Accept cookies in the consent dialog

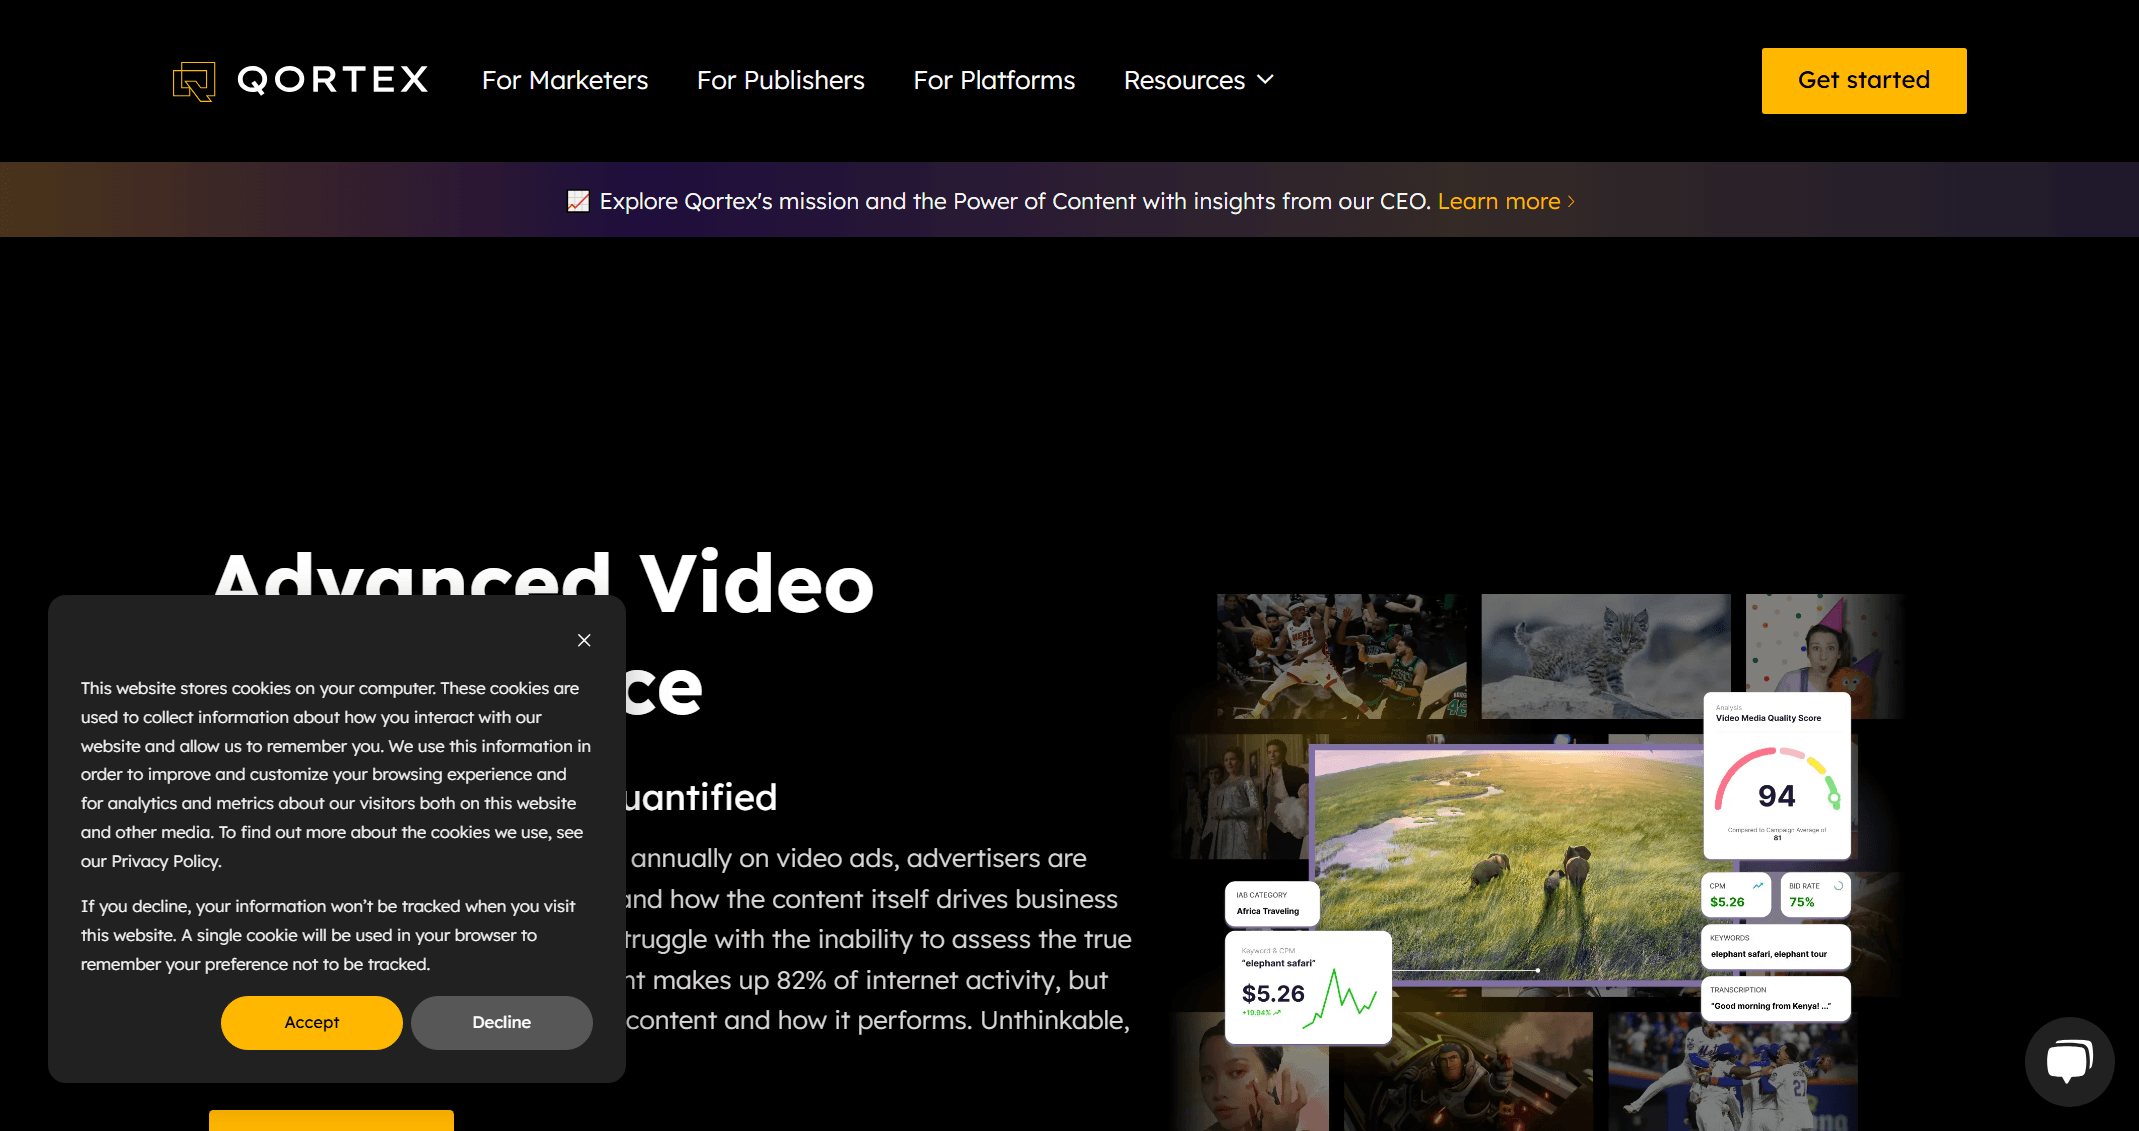point(311,1022)
